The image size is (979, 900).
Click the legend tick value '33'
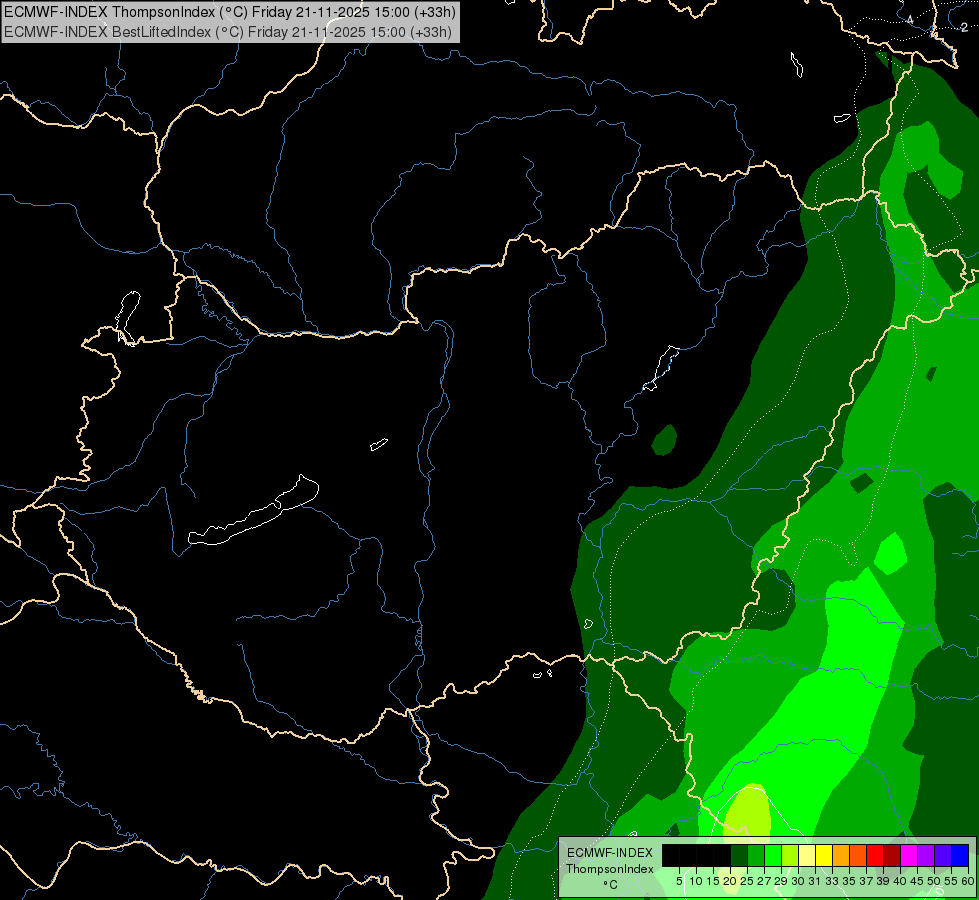click(832, 881)
